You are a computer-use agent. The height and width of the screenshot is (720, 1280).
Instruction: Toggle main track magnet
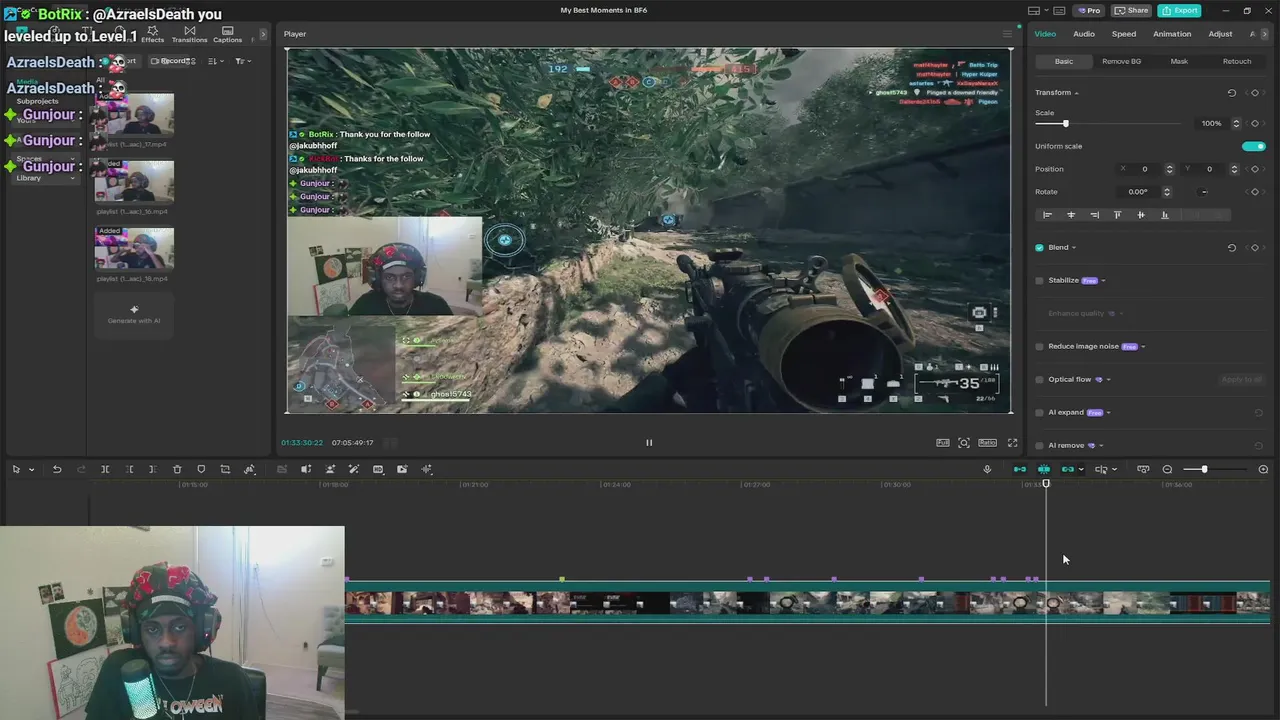coord(1020,469)
